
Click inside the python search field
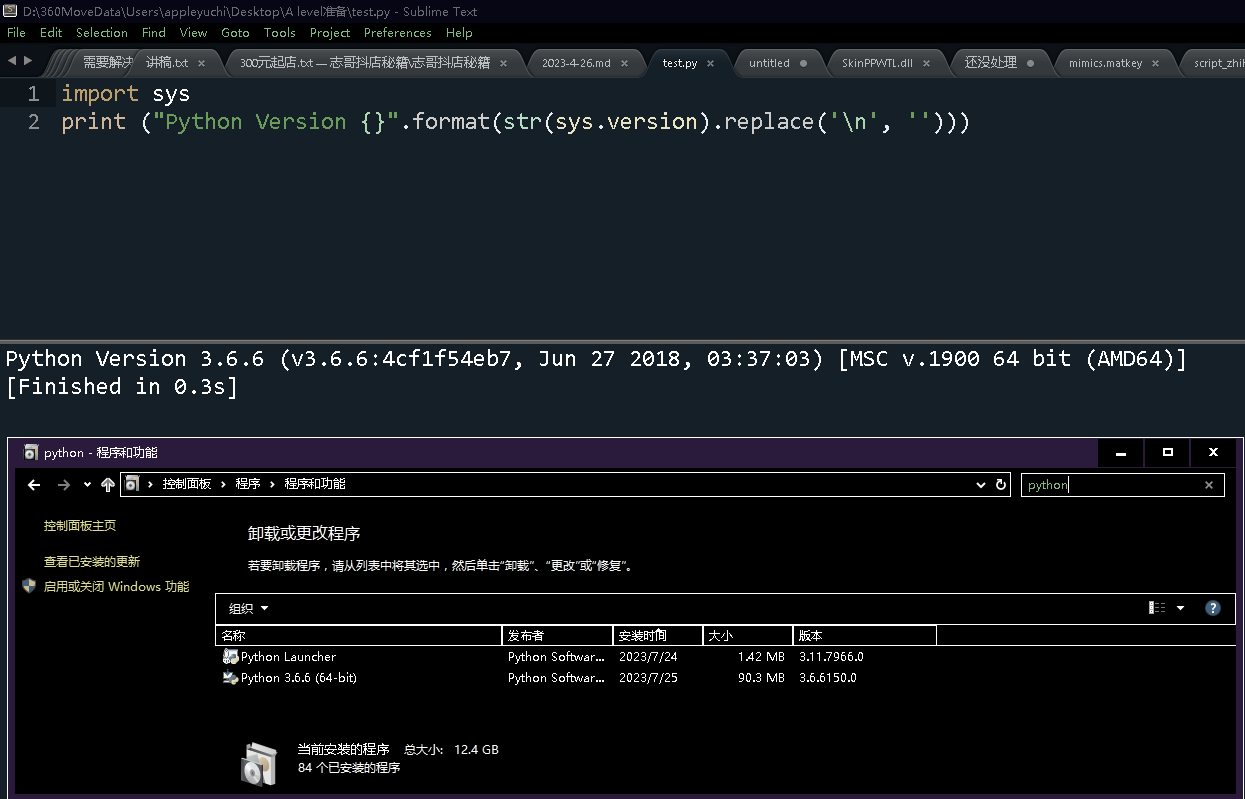coord(1100,484)
